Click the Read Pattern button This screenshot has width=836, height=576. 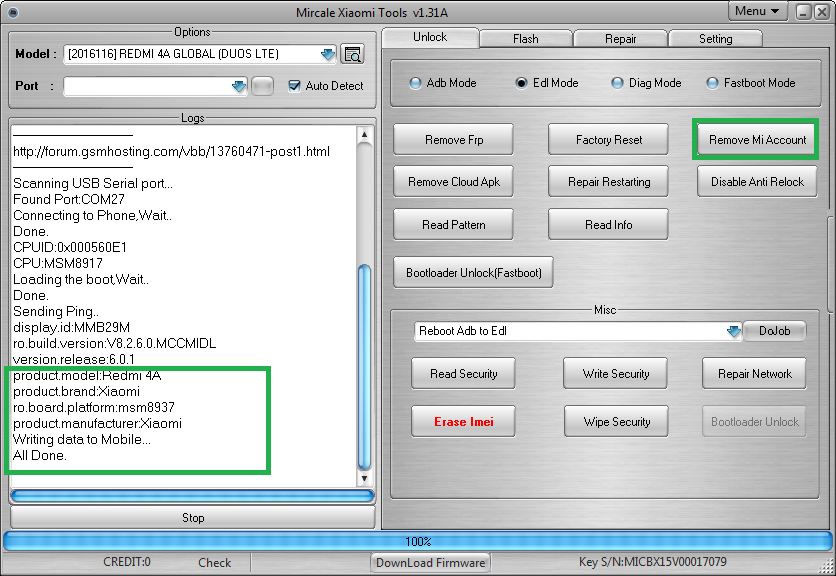[454, 225]
